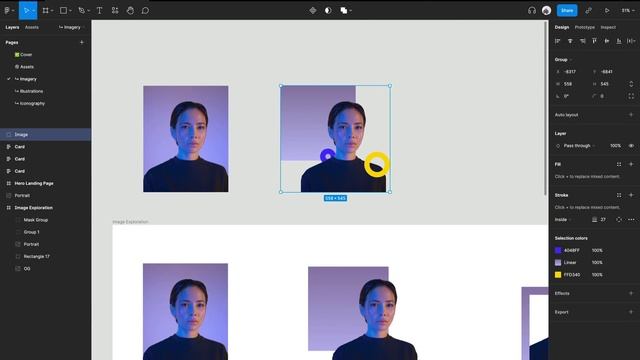Toggle layer visibility eye icon
Screen dimensions: 640x360
click(631, 146)
